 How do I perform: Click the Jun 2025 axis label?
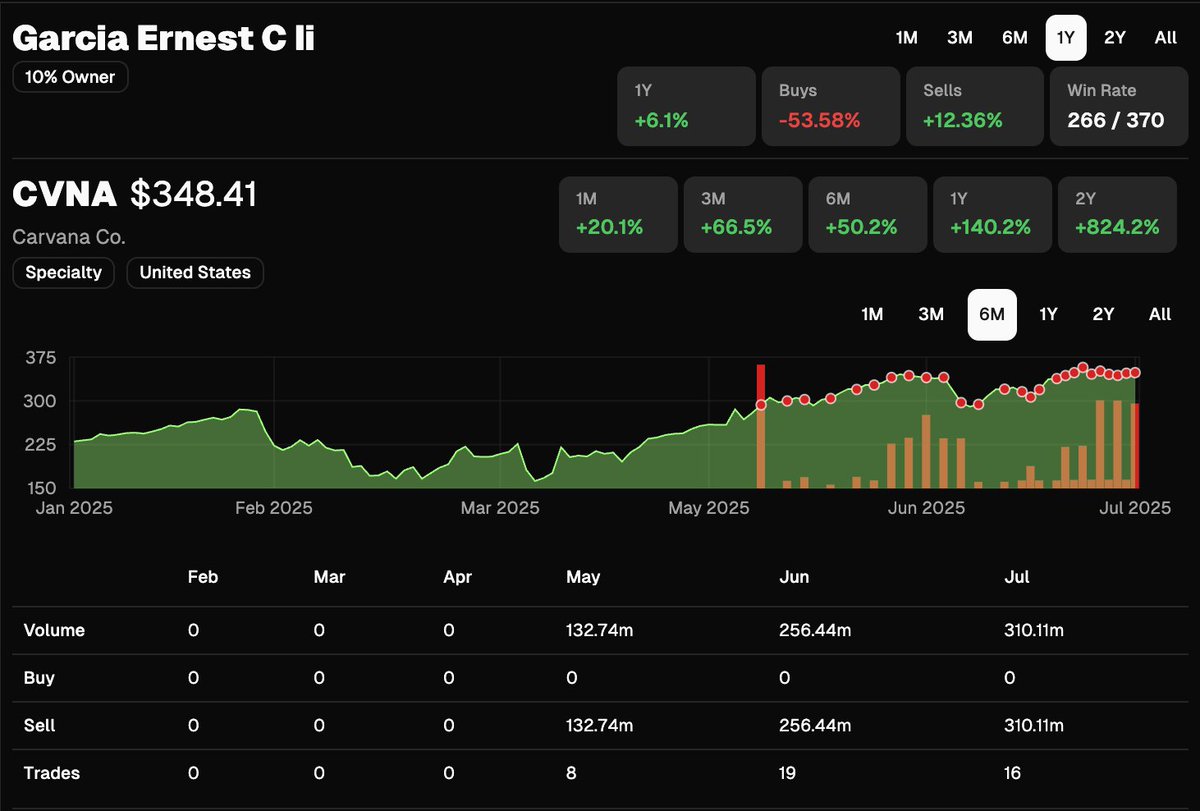tap(926, 508)
